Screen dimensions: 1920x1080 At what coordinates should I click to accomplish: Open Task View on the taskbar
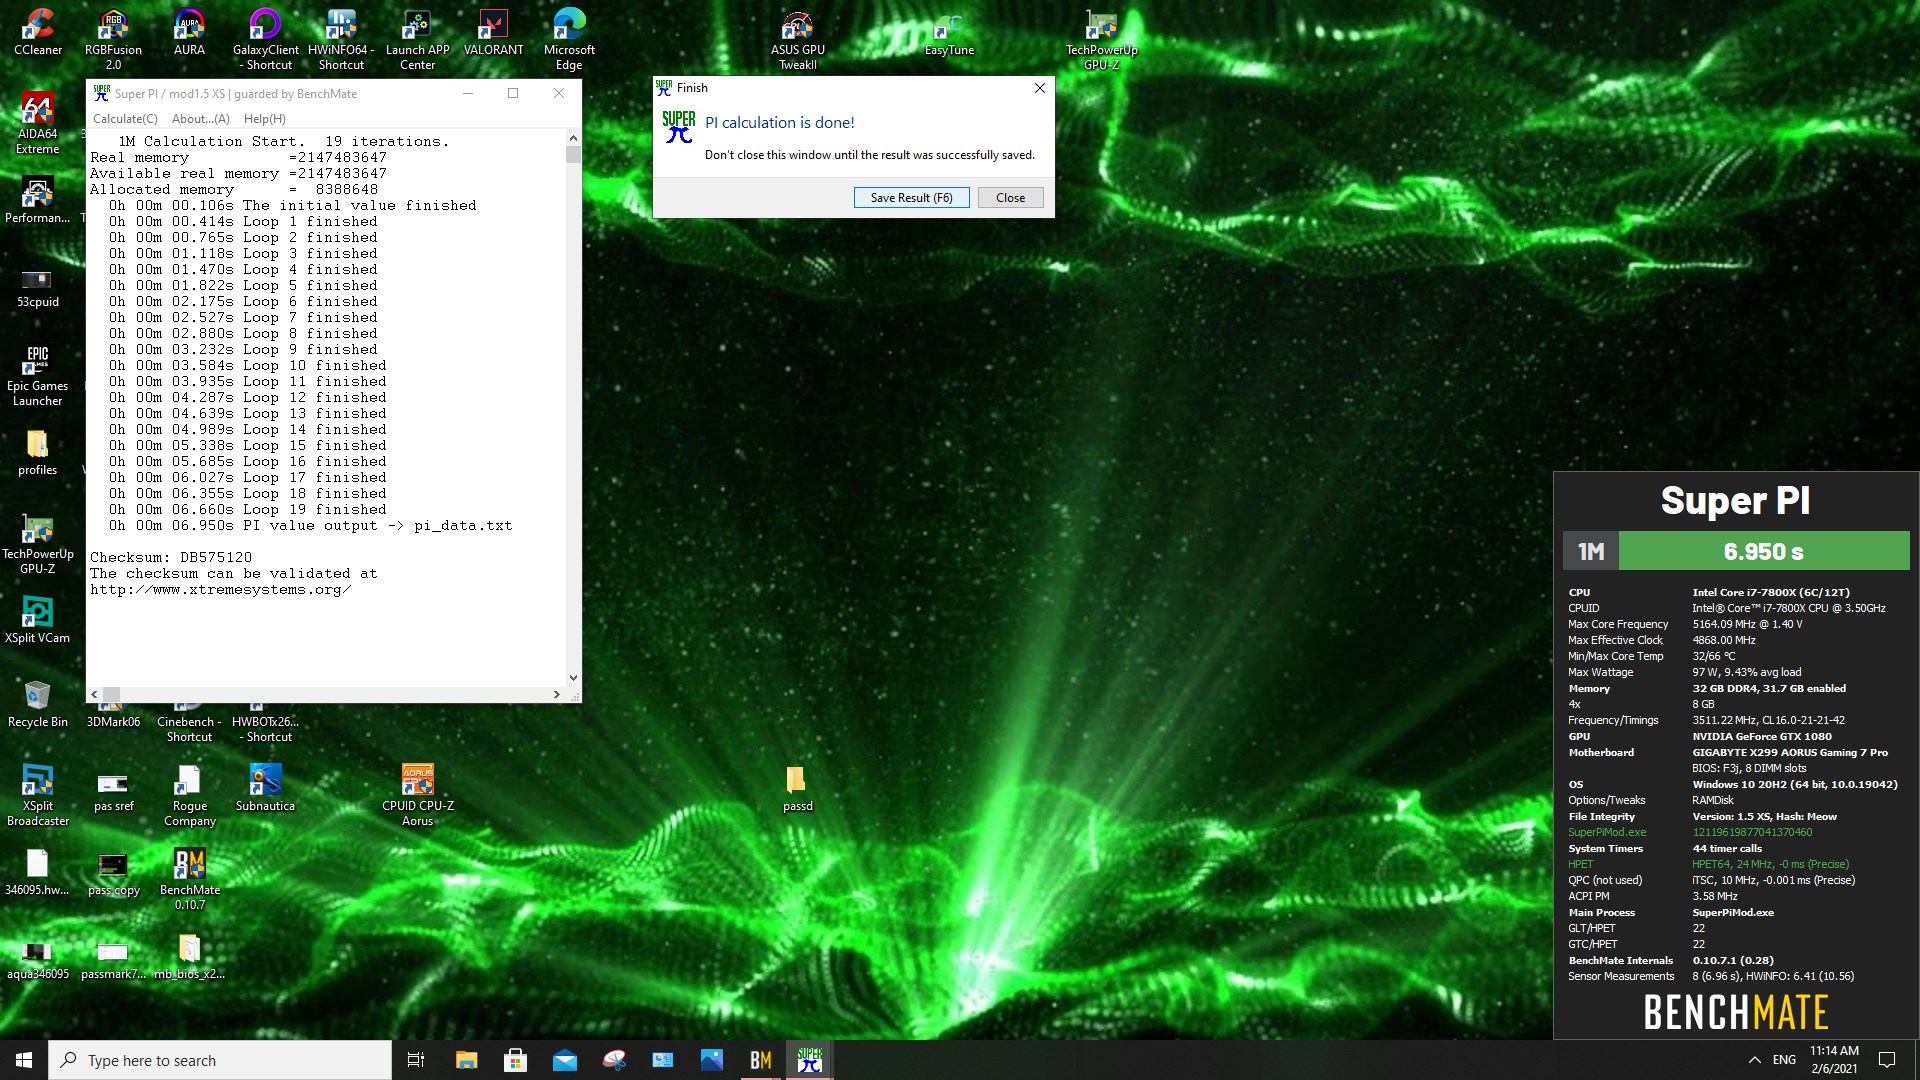[416, 1060]
